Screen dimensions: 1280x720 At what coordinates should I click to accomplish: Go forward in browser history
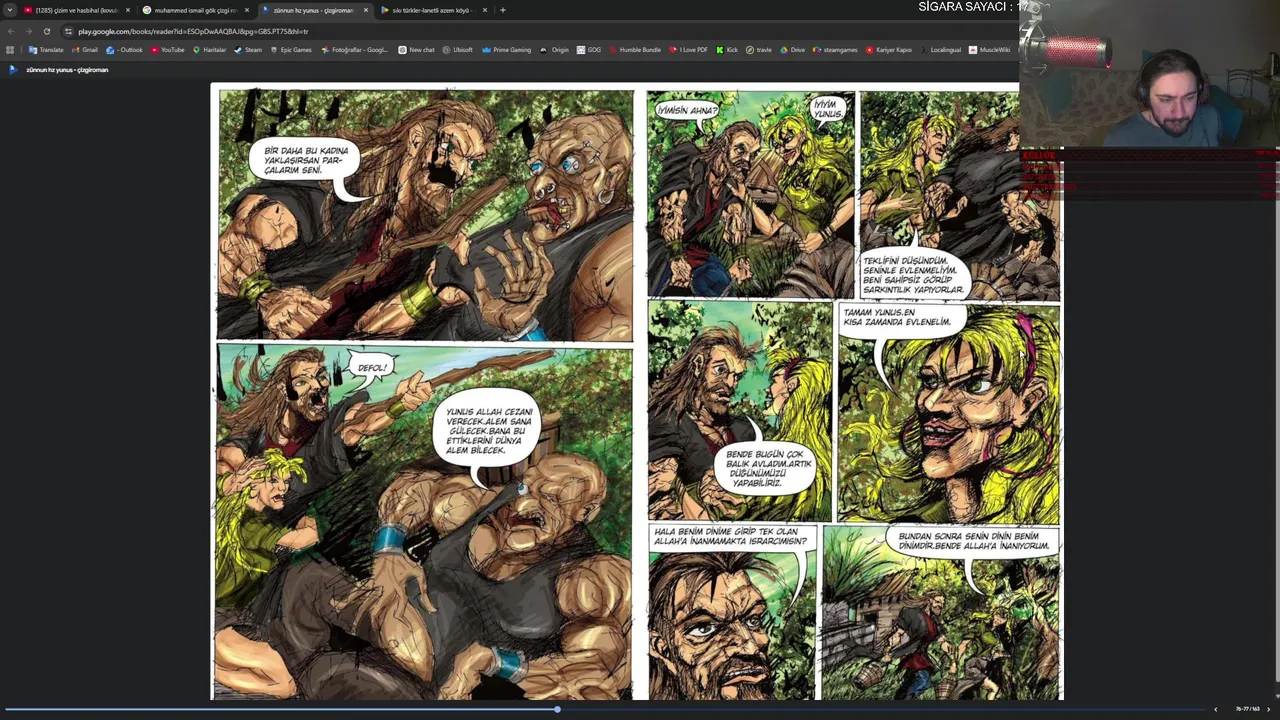28,31
